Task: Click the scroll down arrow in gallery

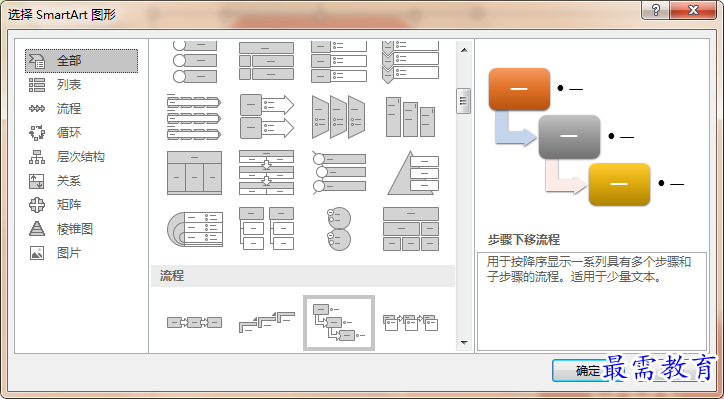Action: (464, 343)
